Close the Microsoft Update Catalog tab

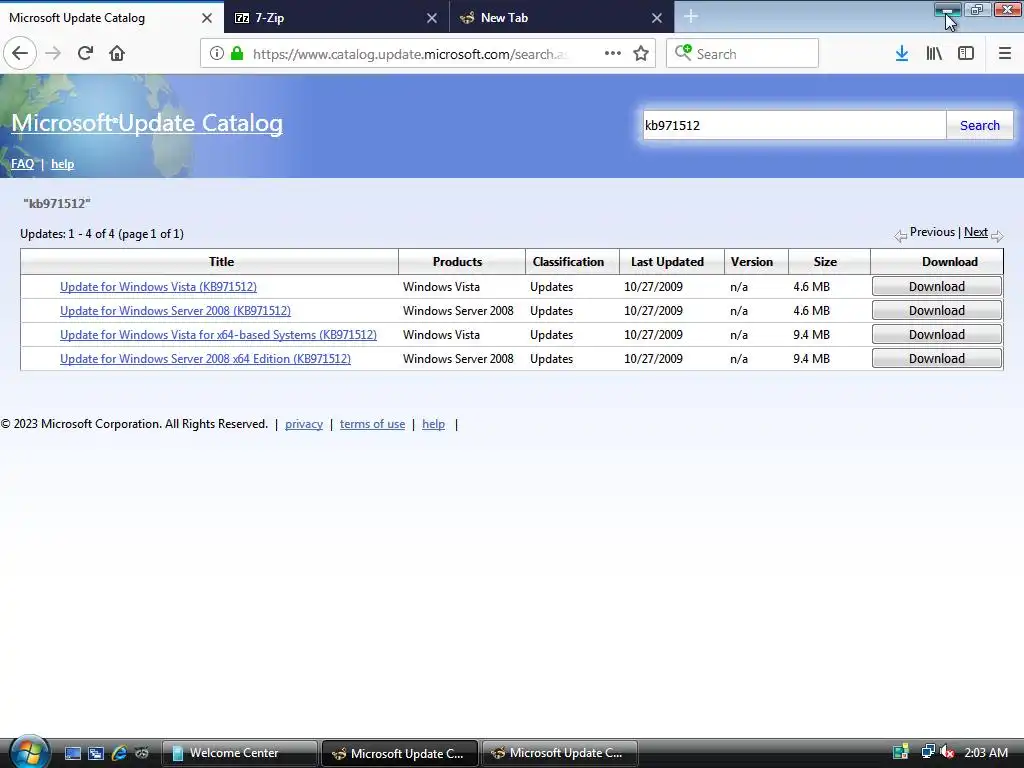tap(207, 18)
